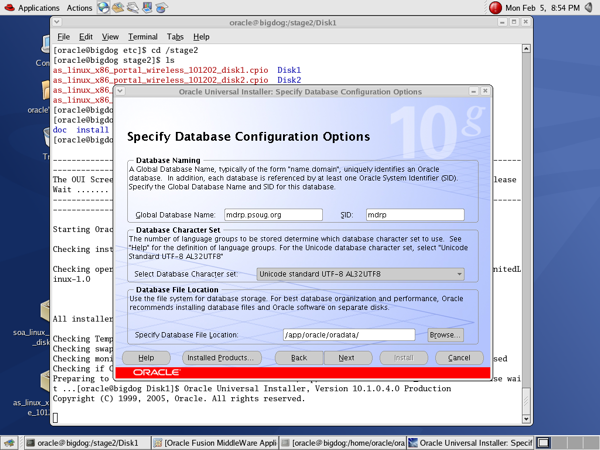Click the disk1.cpio file name in terminal
This screenshot has height=450, width=600.
tap(160, 70)
